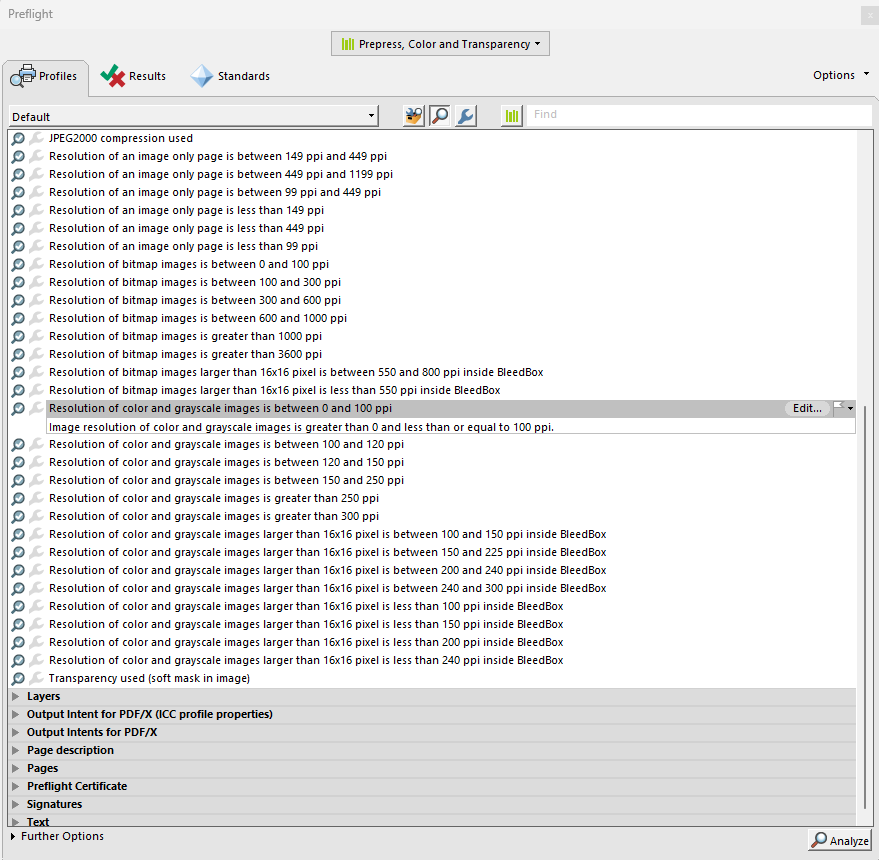The width and height of the screenshot is (879, 860).
Task: Click the magnifier icon for bitmap images greater than 3600 ppi
Action: click(x=18, y=354)
